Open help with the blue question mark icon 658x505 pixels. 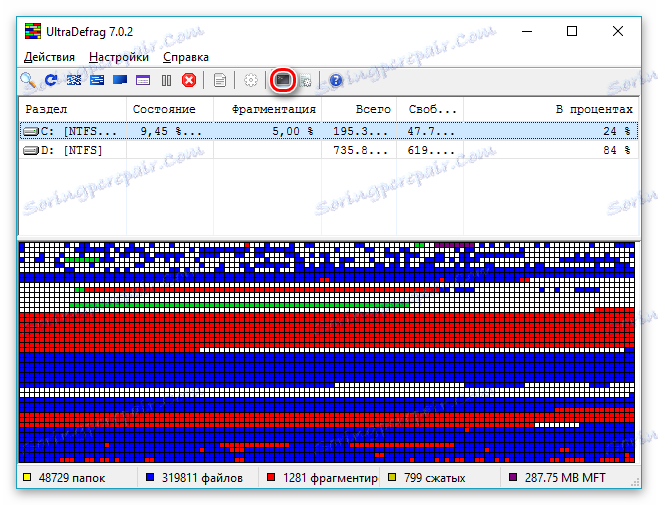[336, 80]
